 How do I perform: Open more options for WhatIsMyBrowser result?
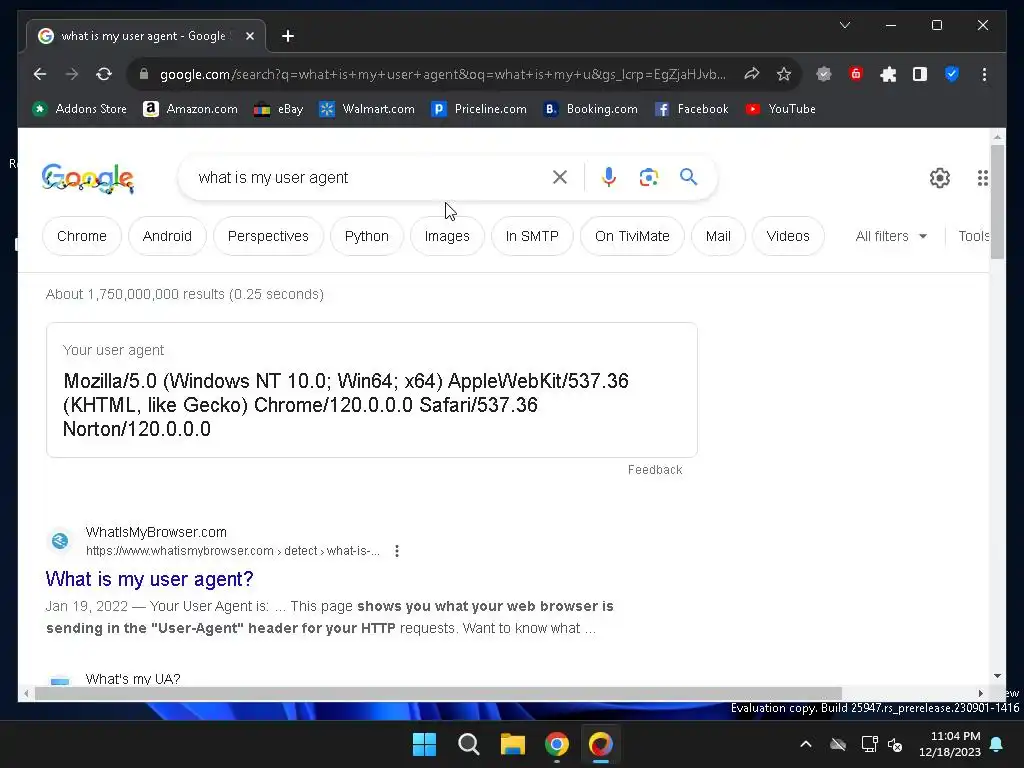397,551
